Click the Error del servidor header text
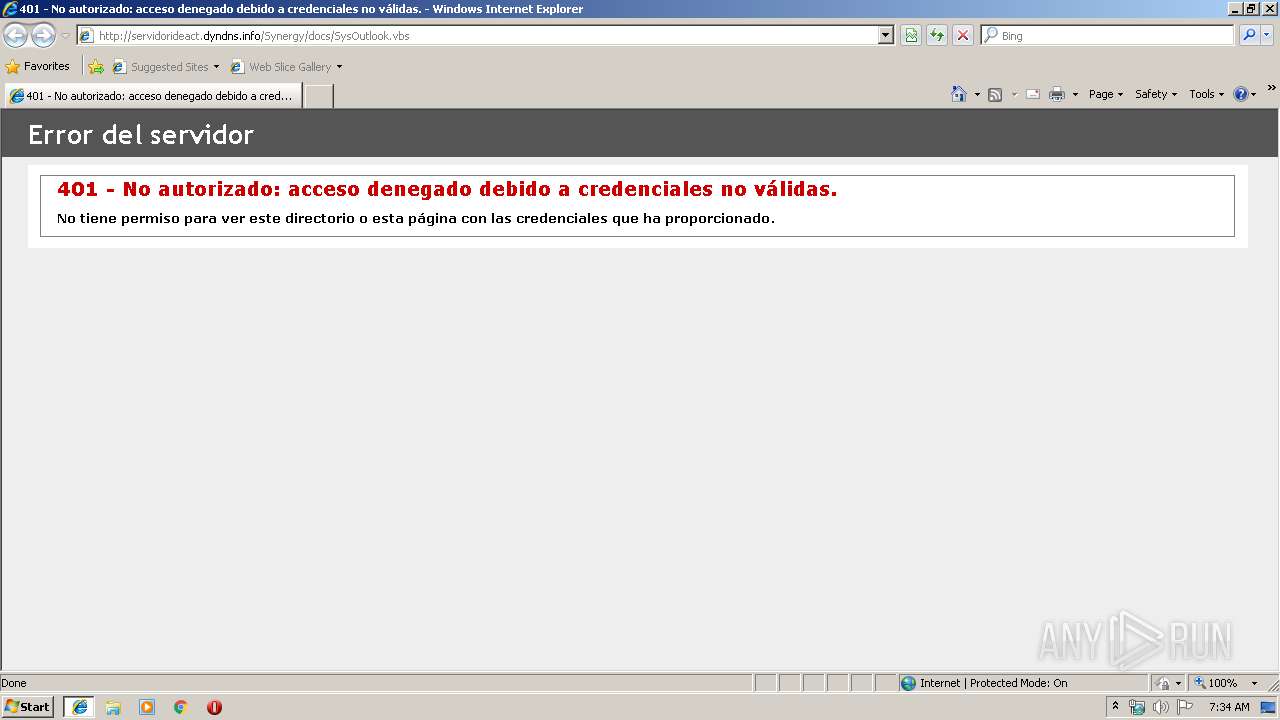 [x=141, y=134]
